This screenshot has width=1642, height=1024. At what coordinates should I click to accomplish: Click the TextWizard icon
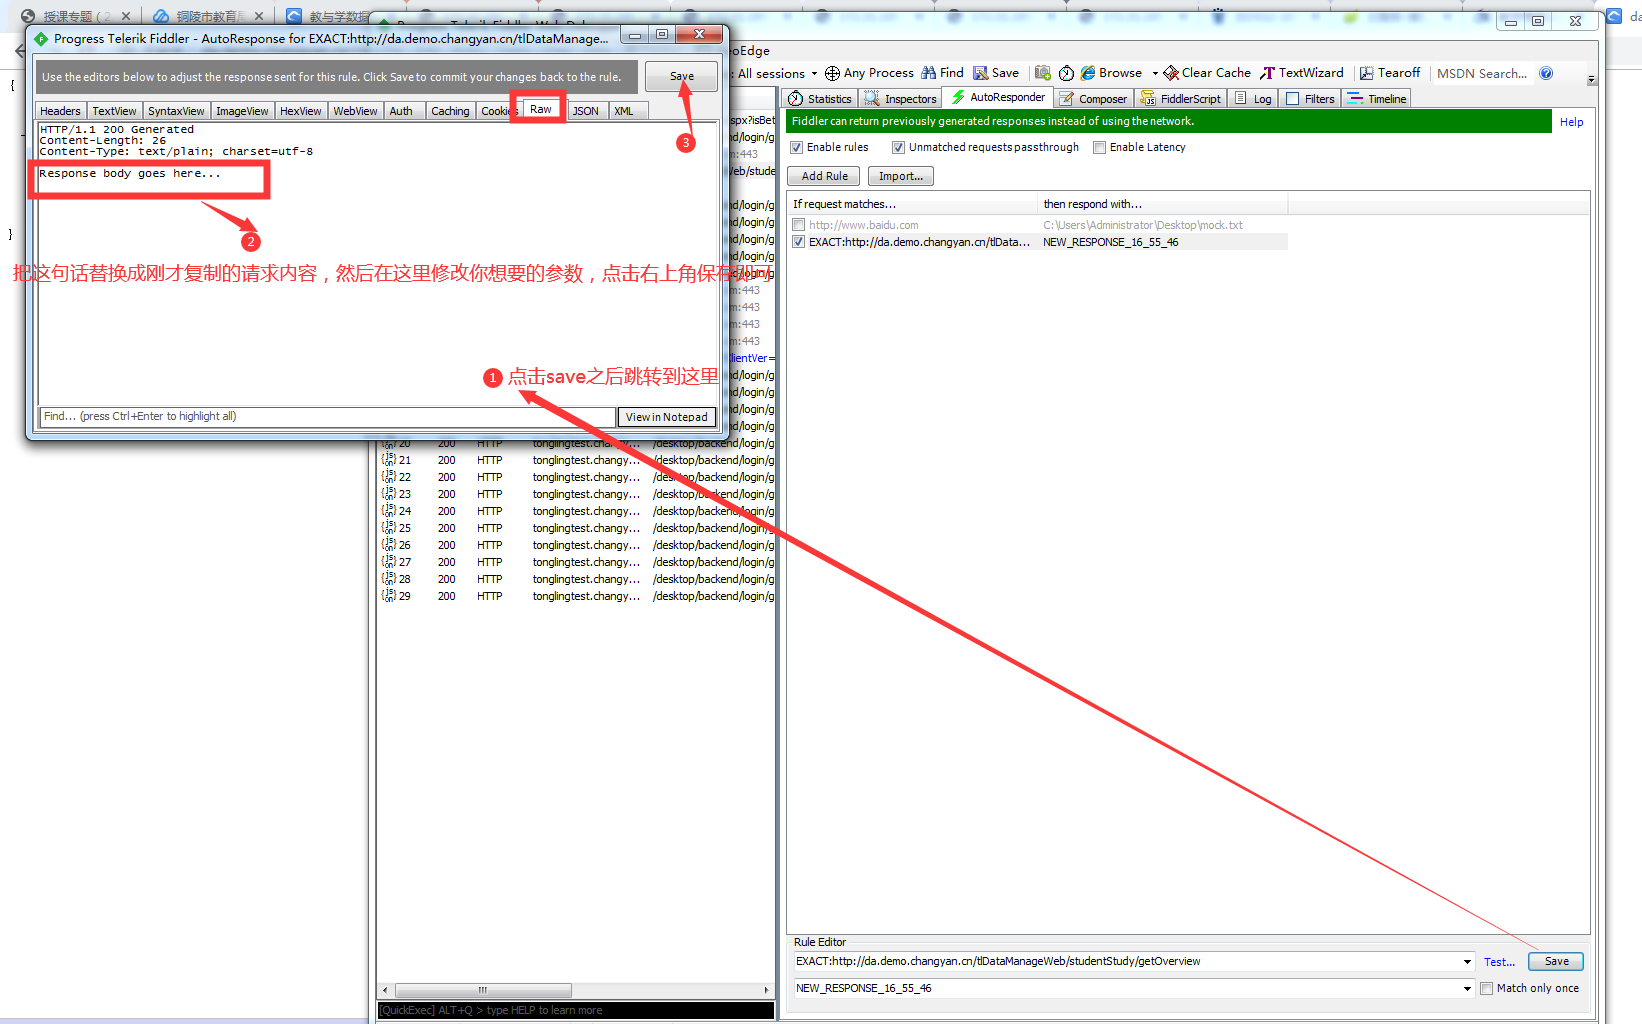click(1268, 73)
